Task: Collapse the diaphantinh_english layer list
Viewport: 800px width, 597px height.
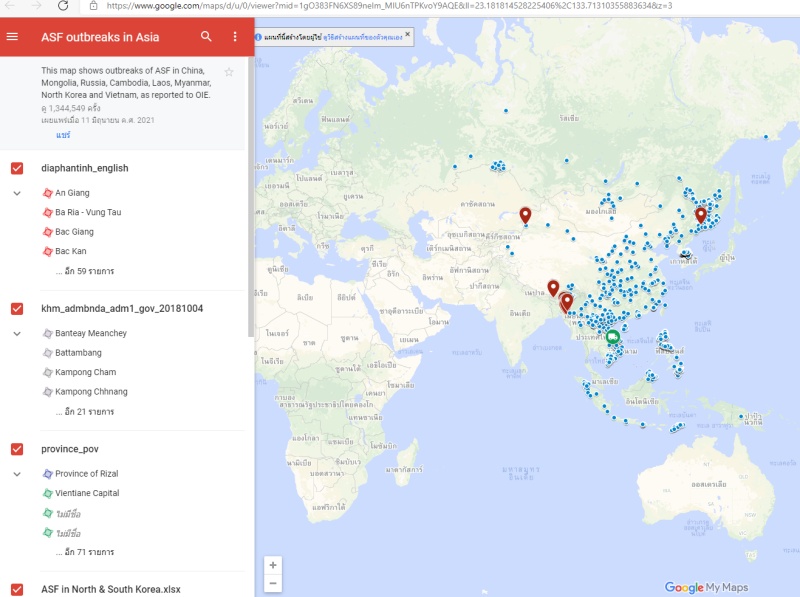Action: (17, 193)
